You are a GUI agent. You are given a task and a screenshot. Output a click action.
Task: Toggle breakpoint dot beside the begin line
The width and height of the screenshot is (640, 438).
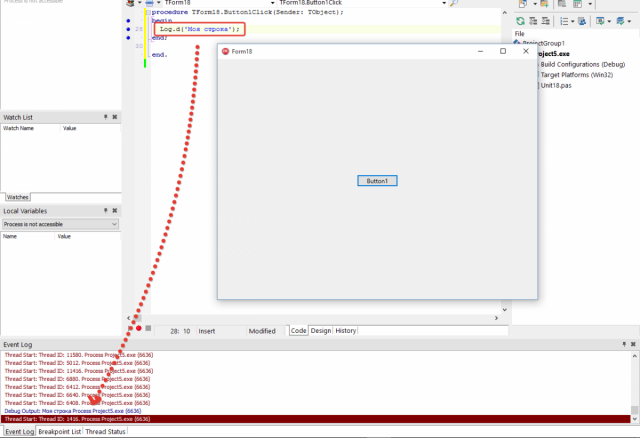pyautogui.click(x=128, y=20)
